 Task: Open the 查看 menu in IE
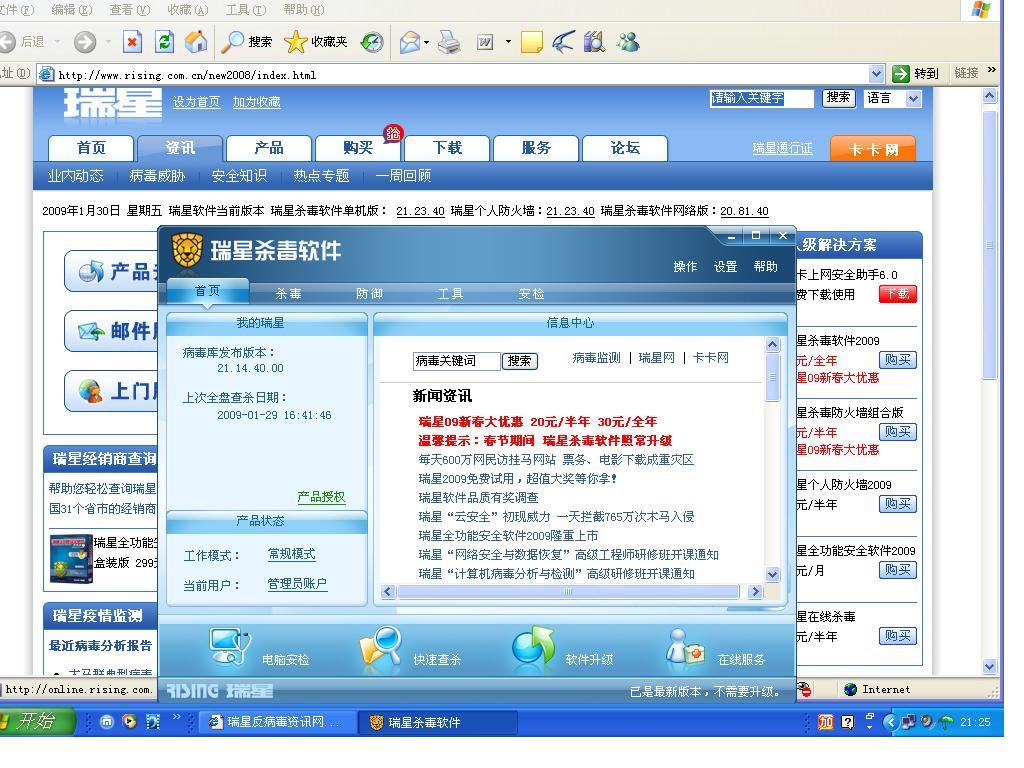(x=129, y=10)
